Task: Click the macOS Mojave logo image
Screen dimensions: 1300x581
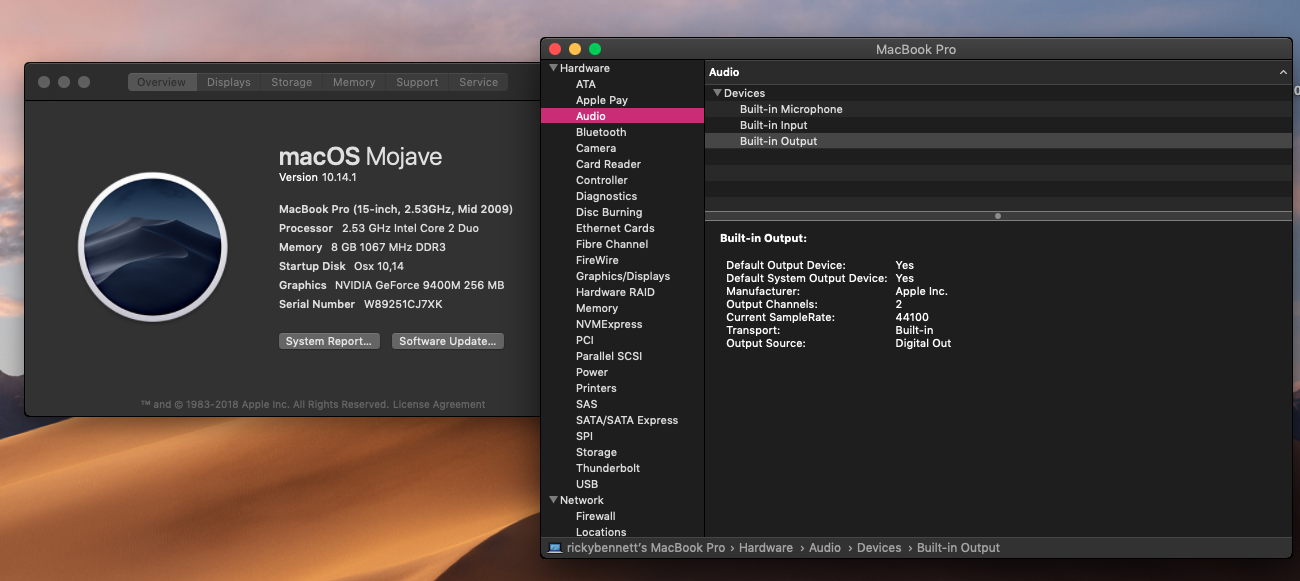Action: 153,246
